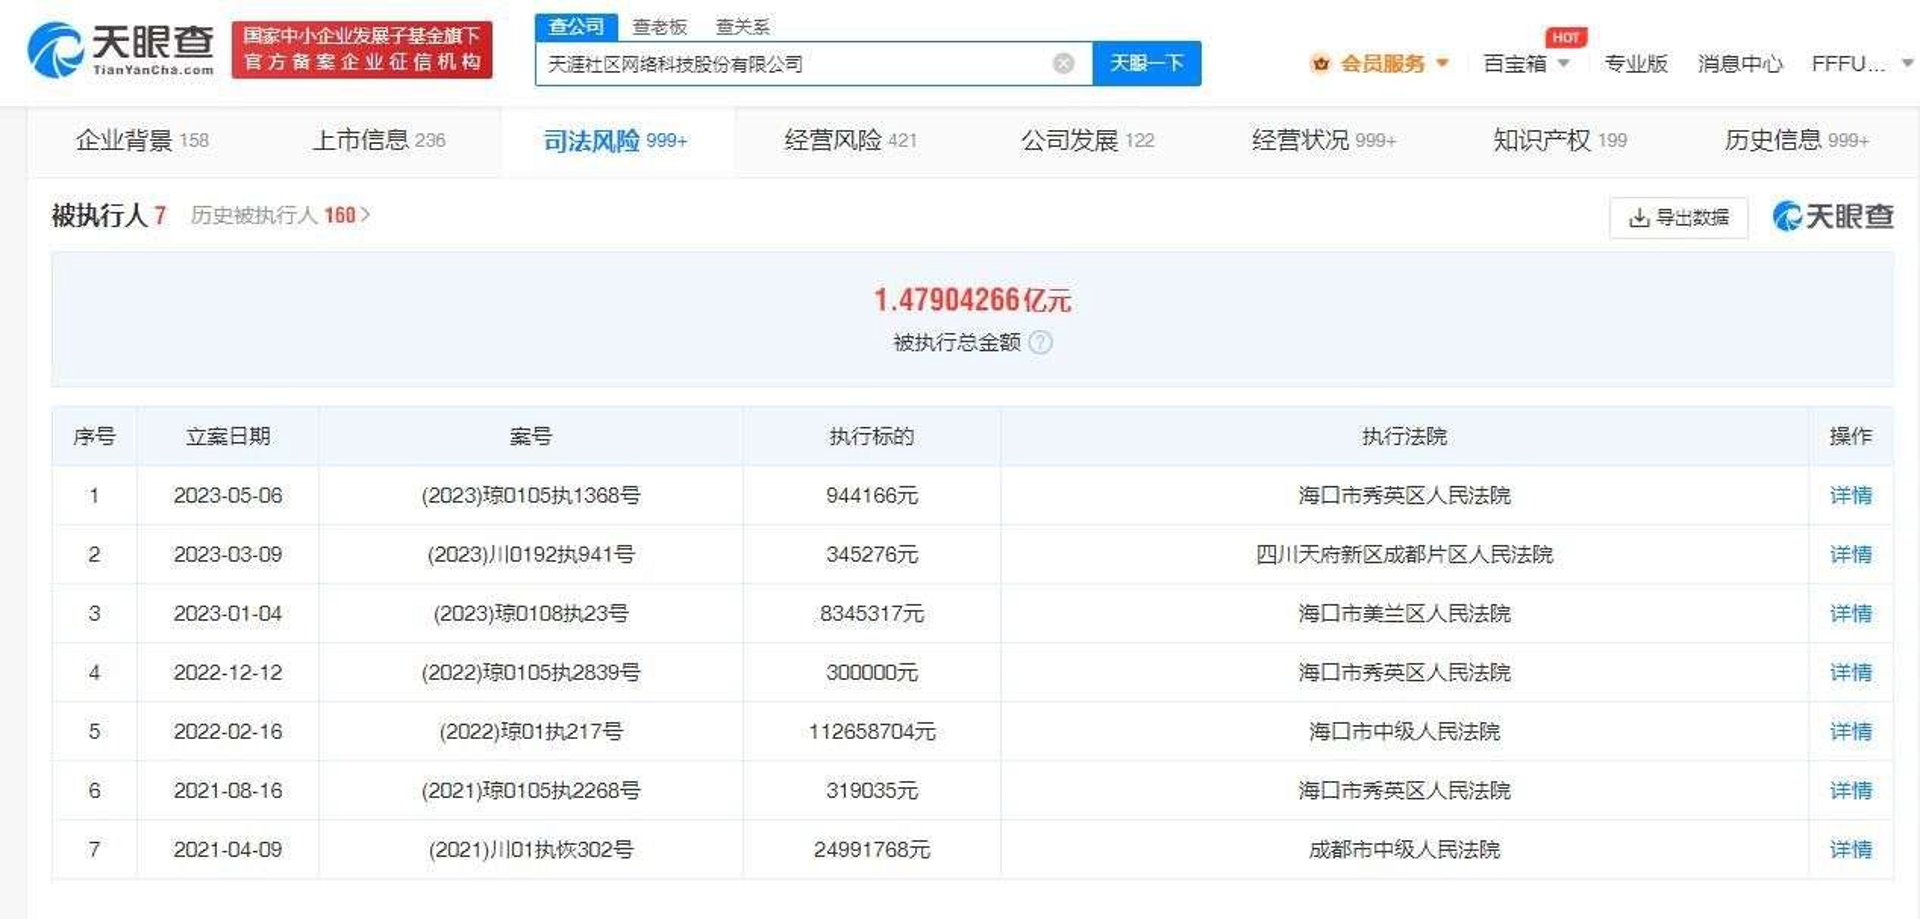1920x919 pixels.
Task: Select case number (2023)川0192执941号
Action: pyautogui.click(x=531, y=554)
